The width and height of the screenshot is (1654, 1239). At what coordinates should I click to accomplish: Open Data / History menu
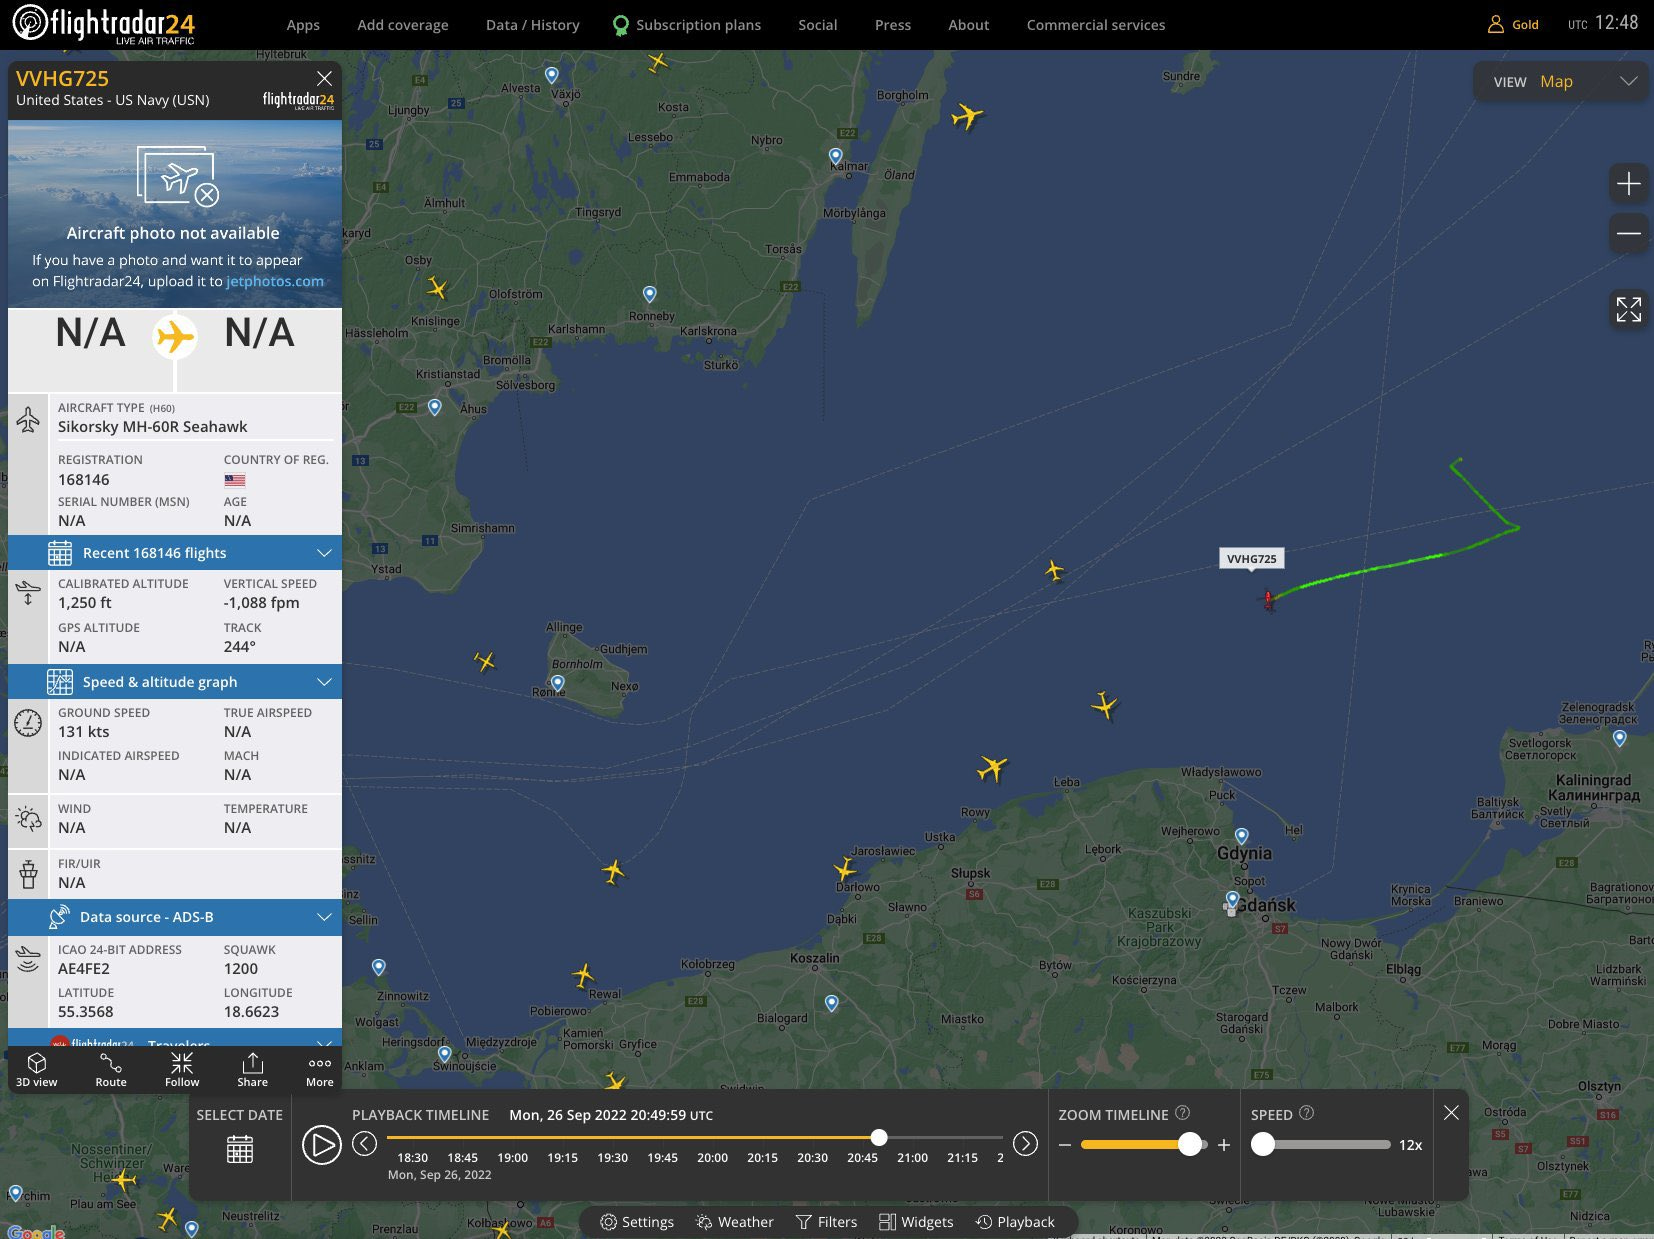(533, 25)
